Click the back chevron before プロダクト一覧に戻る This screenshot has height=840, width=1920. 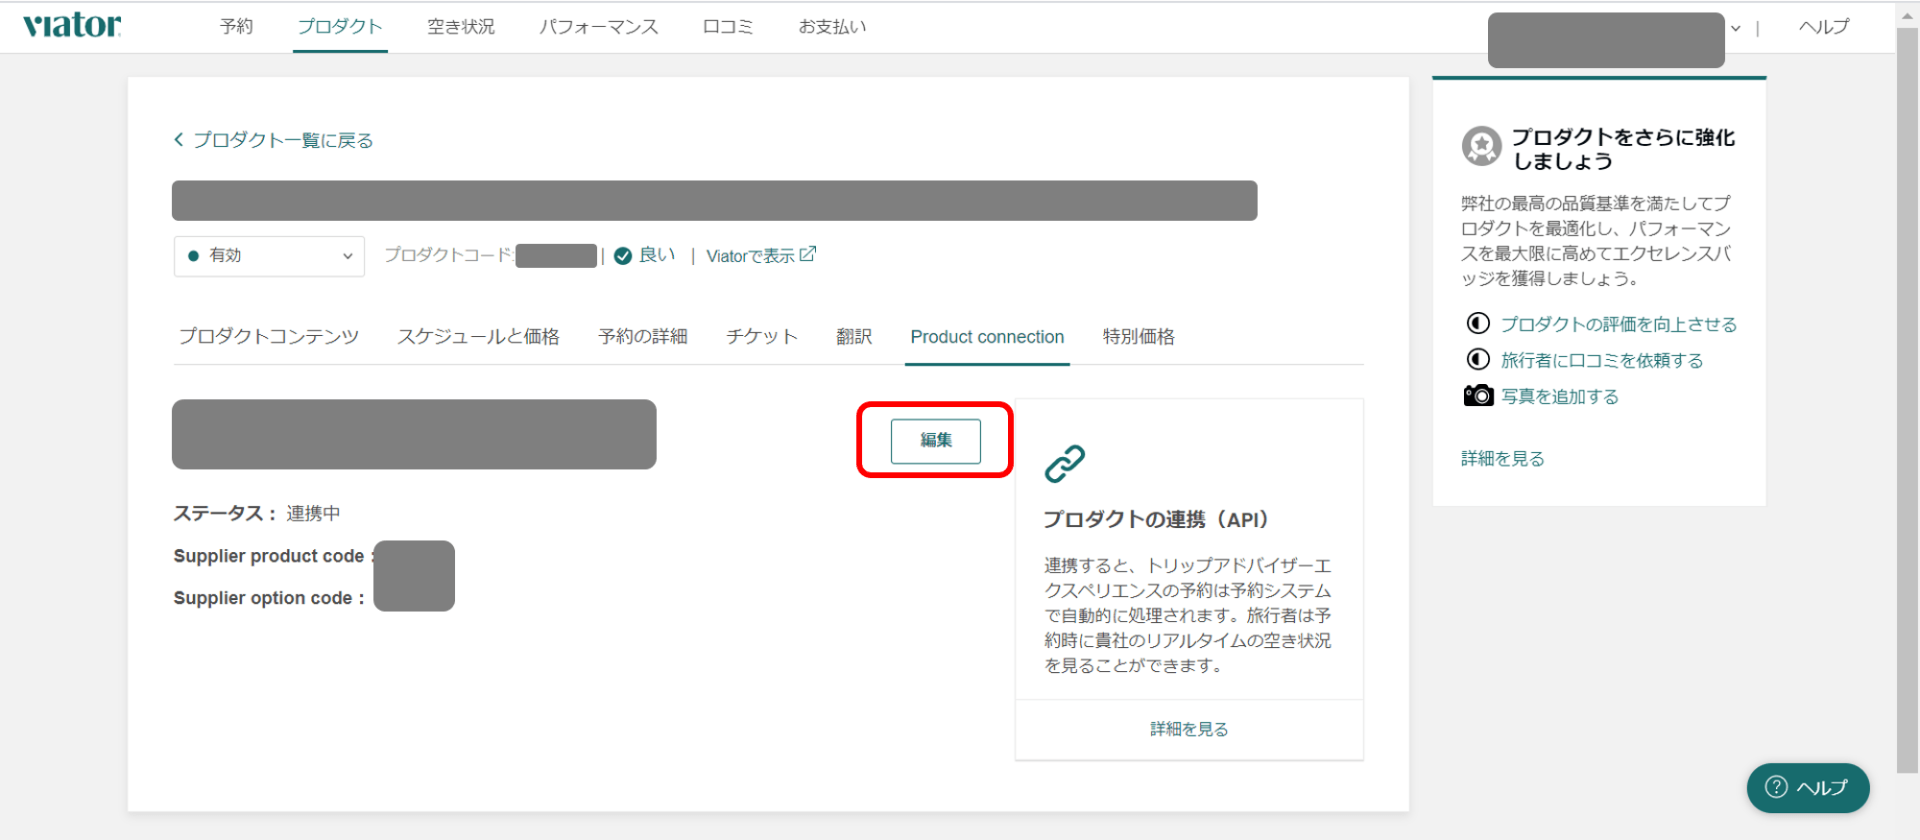(x=179, y=140)
